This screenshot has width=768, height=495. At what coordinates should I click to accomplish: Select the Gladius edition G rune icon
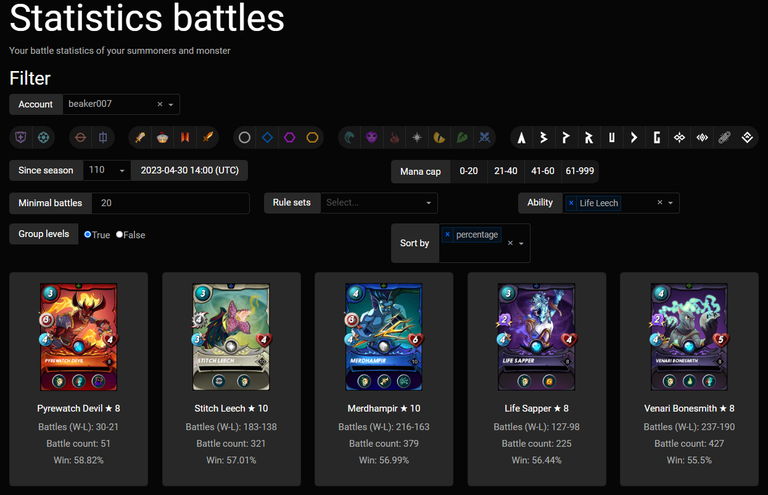click(657, 138)
